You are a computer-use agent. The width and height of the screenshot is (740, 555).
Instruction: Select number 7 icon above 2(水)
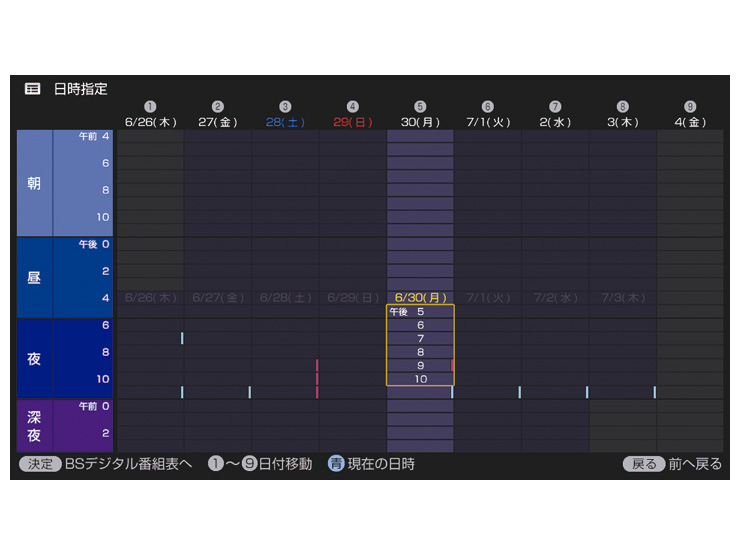(555, 107)
